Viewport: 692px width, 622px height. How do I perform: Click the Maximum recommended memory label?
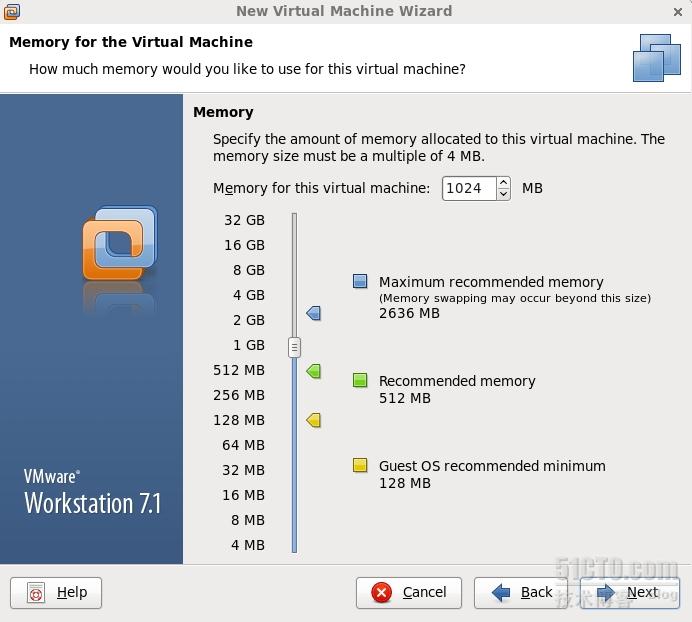[x=491, y=282]
